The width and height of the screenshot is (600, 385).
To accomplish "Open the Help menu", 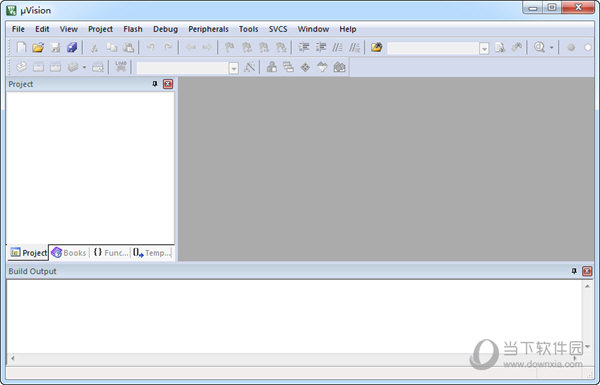I will pyautogui.click(x=347, y=29).
